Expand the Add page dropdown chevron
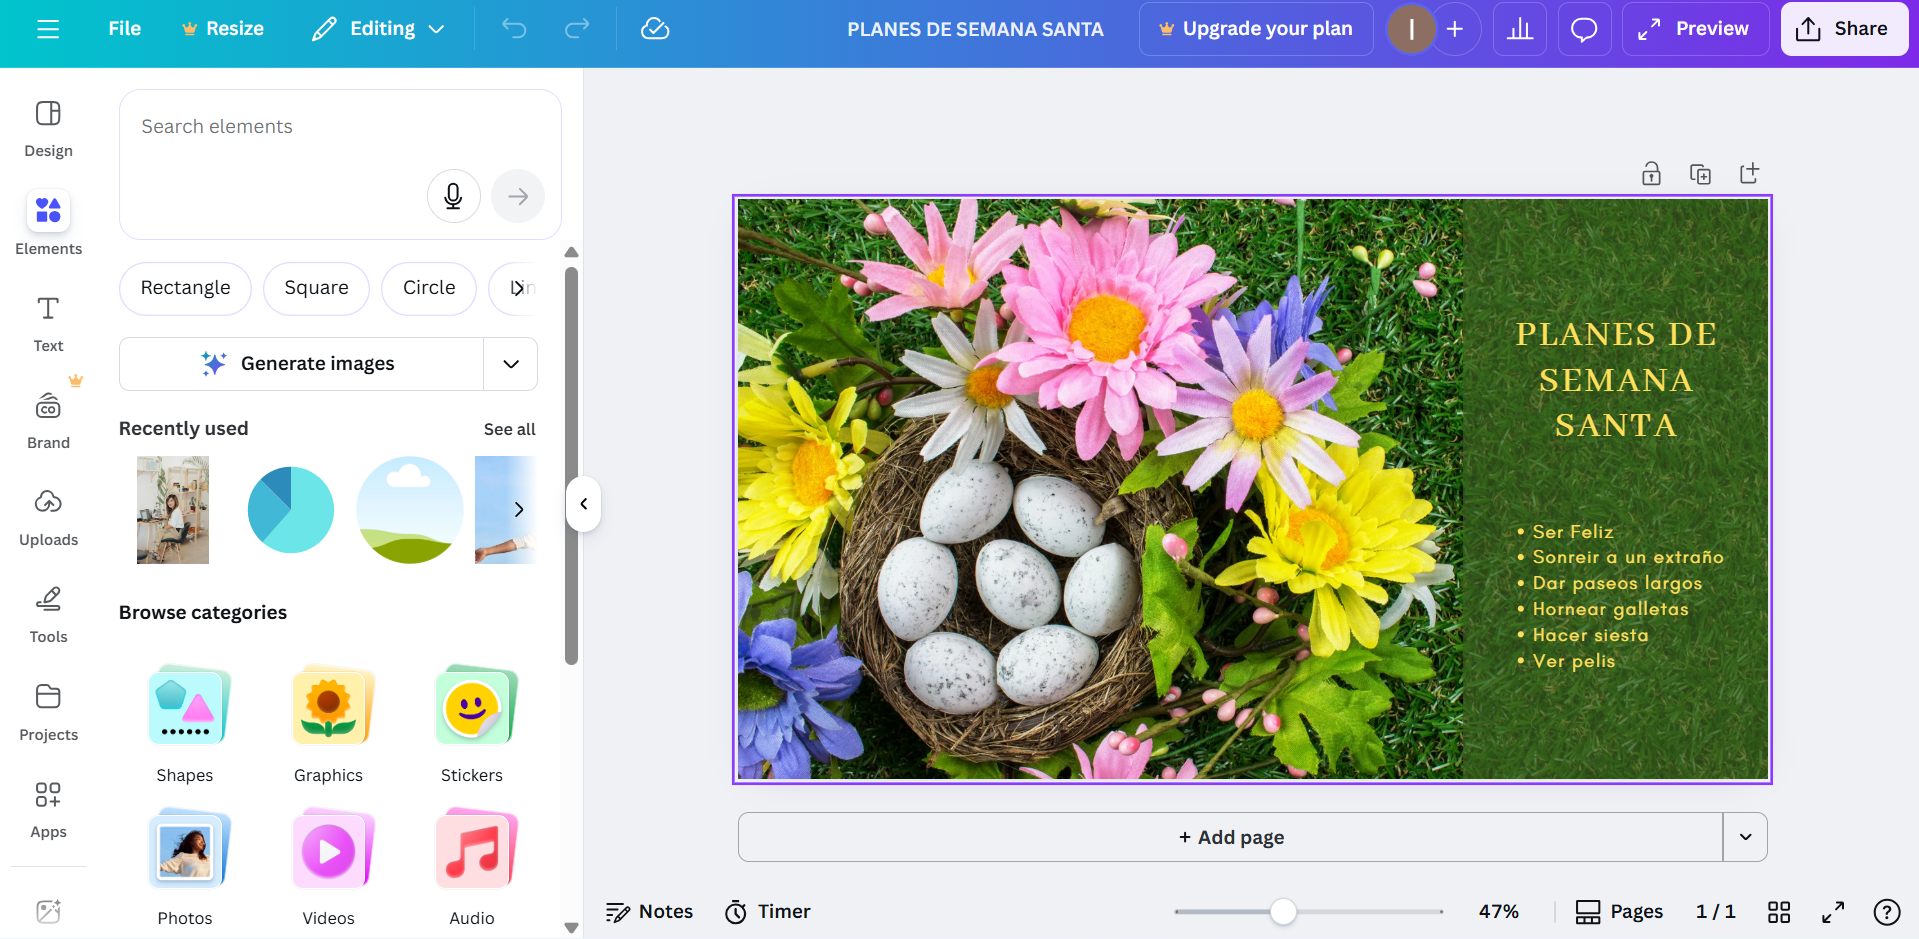 click(x=1745, y=837)
